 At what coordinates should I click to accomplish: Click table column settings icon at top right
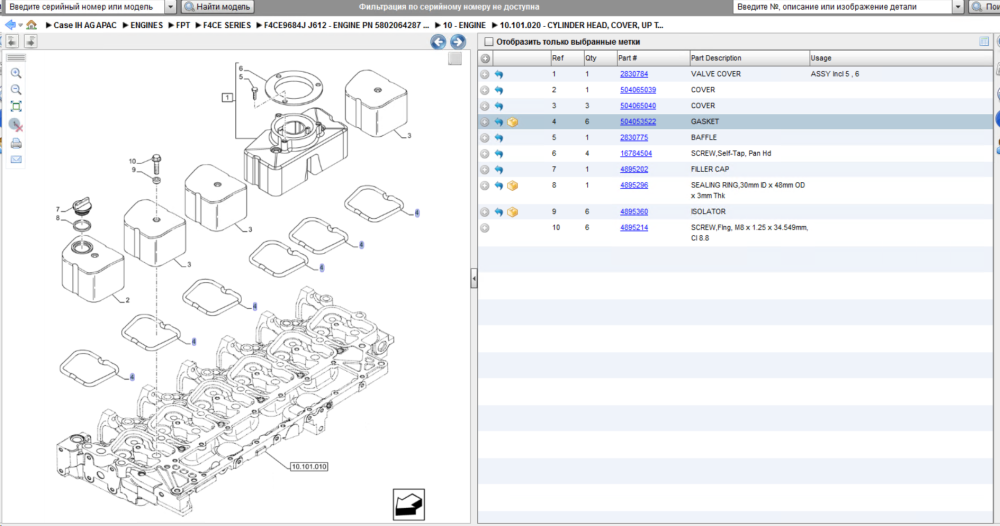[x=984, y=41]
